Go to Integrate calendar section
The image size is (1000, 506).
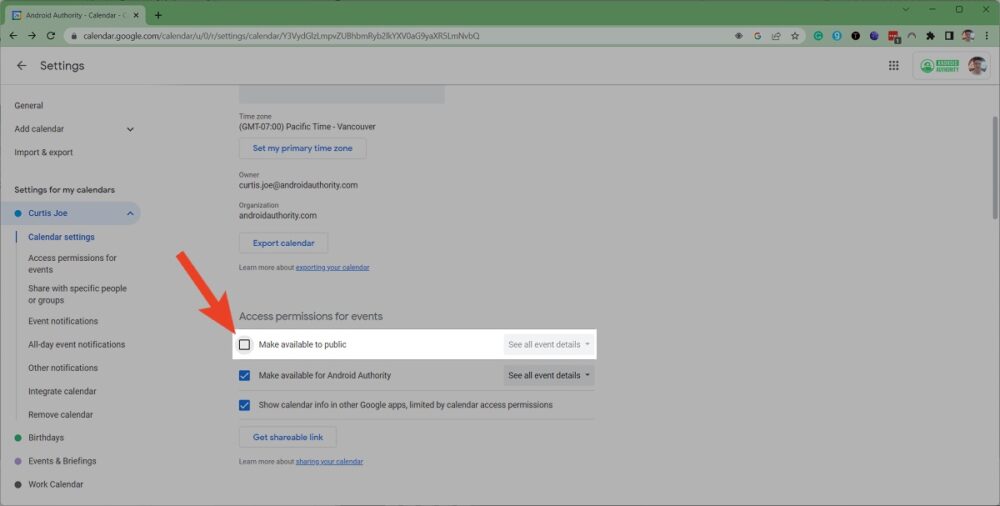pyautogui.click(x=62, y=391)
